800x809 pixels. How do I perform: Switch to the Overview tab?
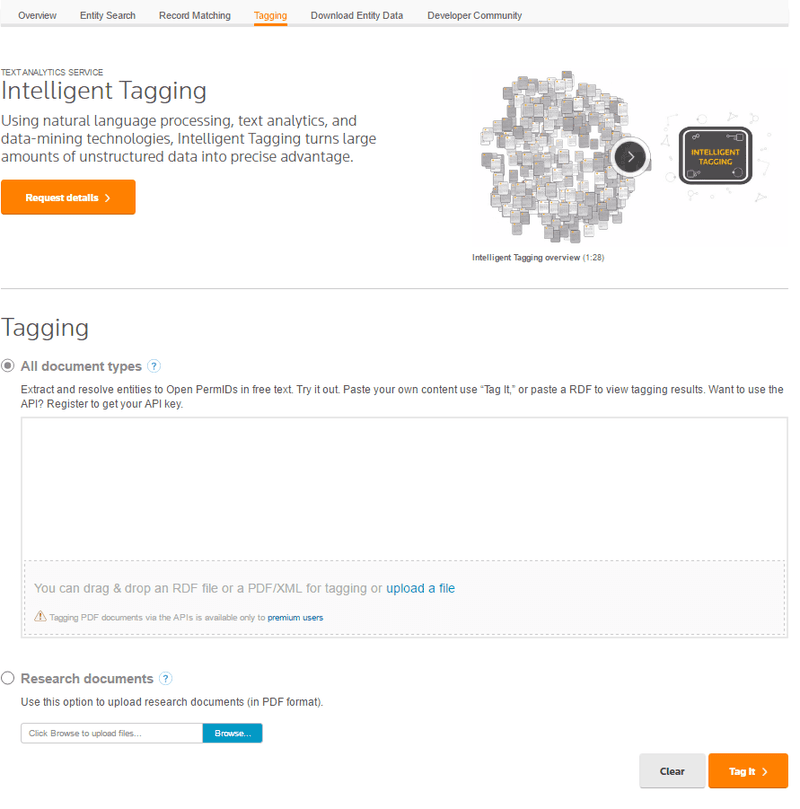pyautogui.click(x=37, y=15)
